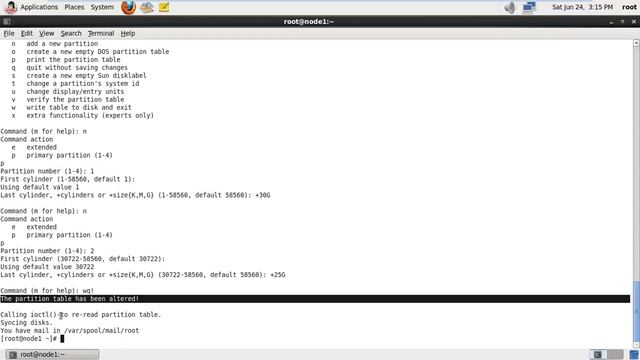Click the terminal scrollbar thumb
Viewport: 640px width, 360px height.
pos(636,310)
